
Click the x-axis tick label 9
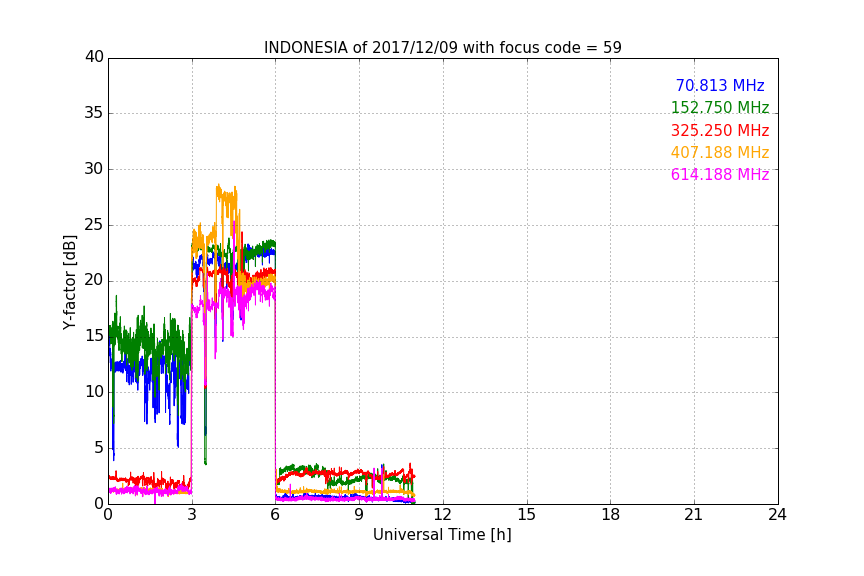click(359, 515)
